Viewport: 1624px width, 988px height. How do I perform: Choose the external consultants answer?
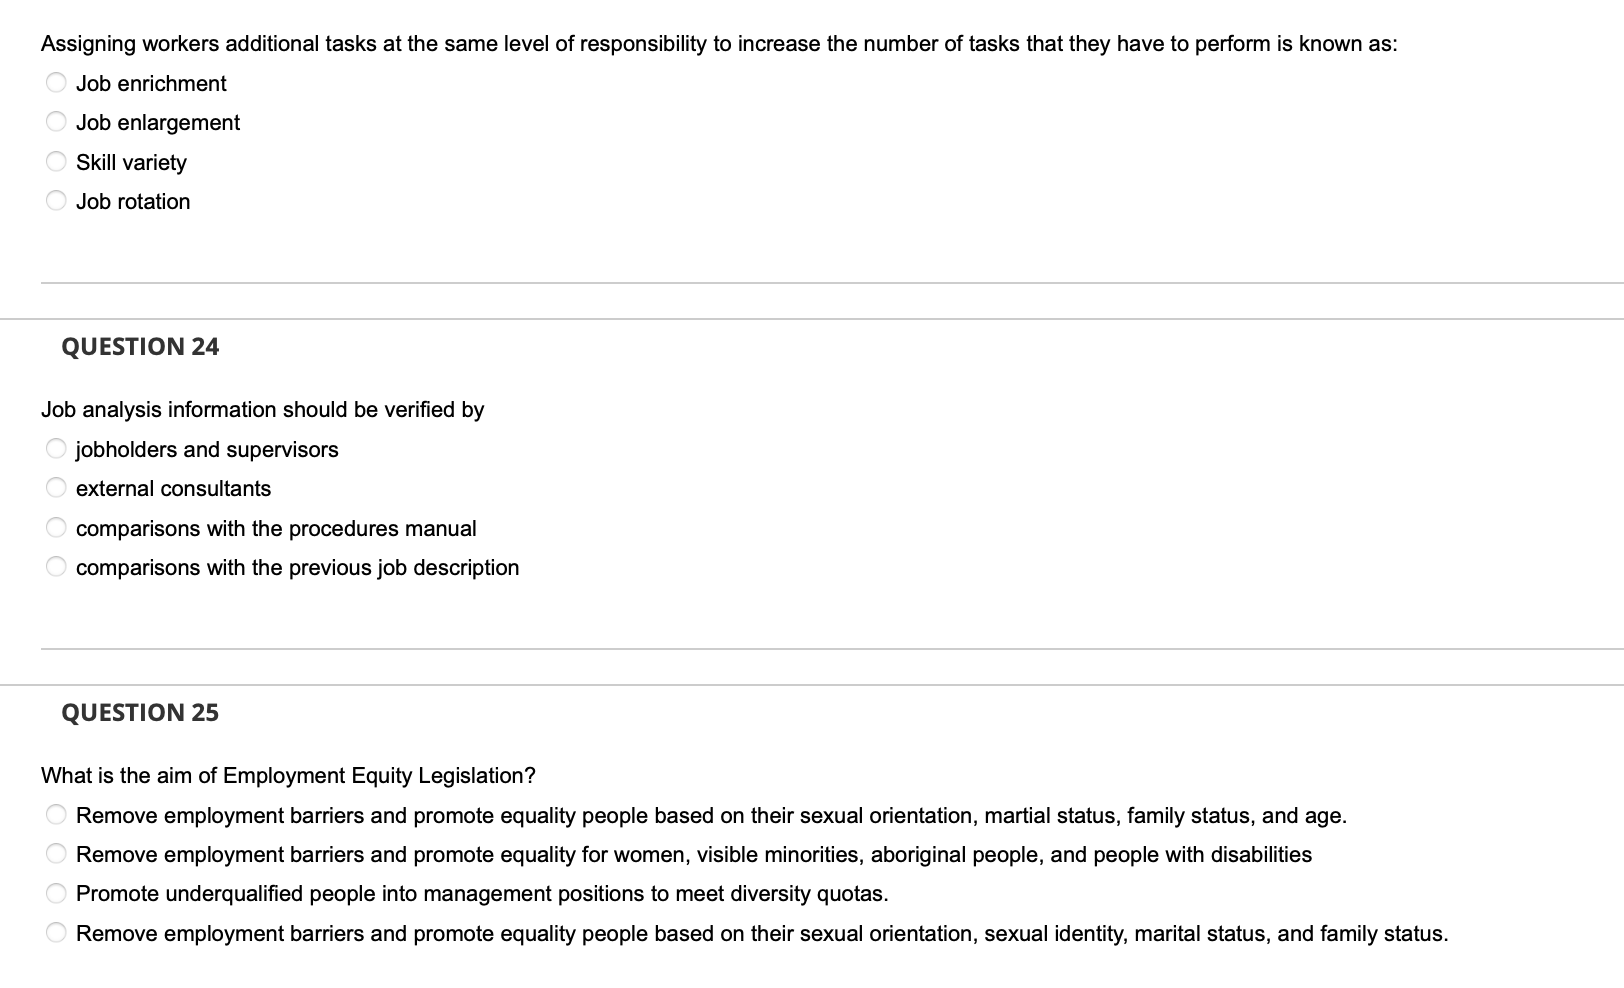[x=56, y=487]
